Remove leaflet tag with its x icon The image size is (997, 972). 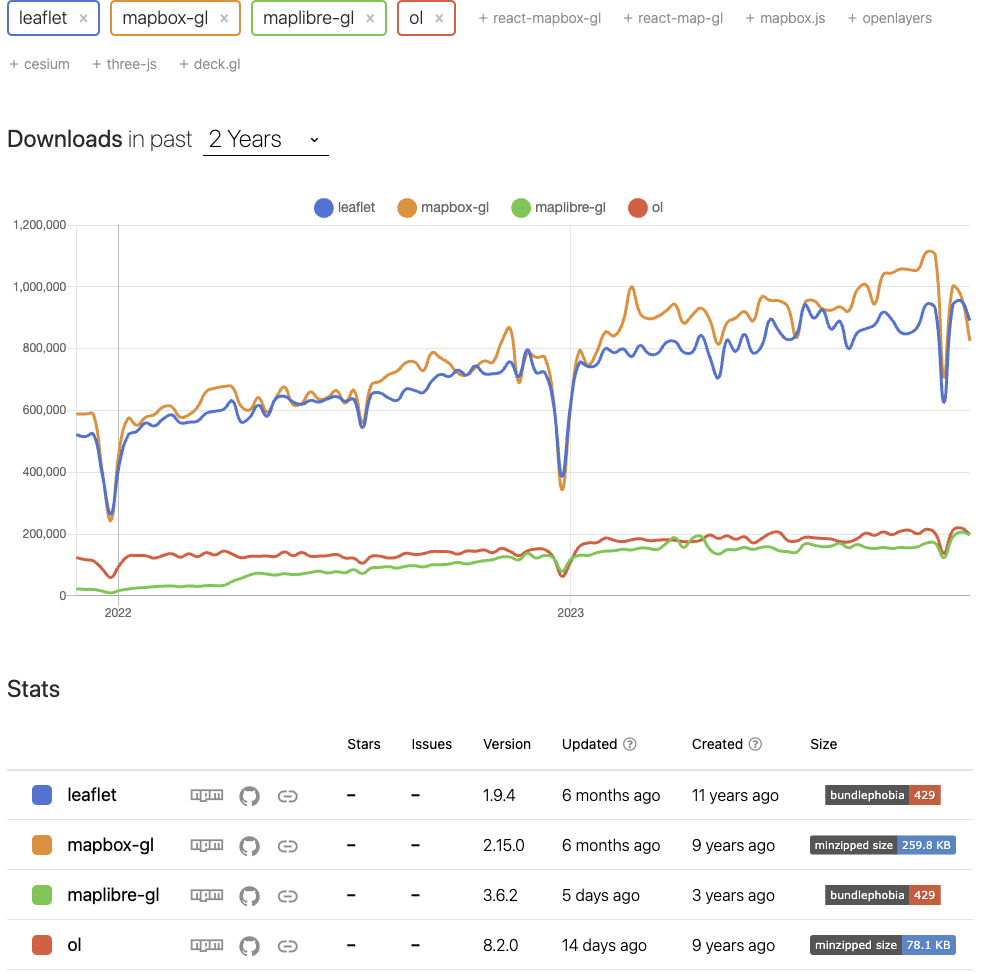(x=83, y=19)
